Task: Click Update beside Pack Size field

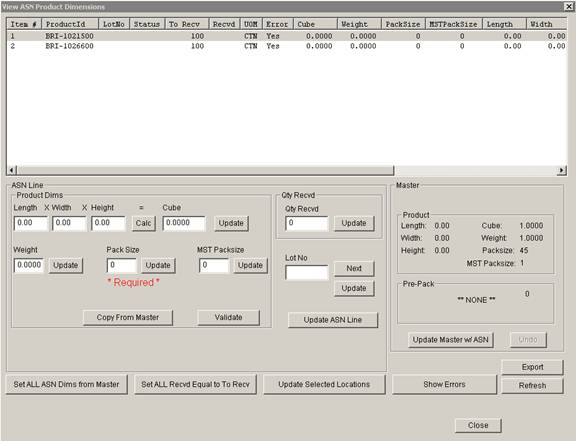Action: point(158,265)
